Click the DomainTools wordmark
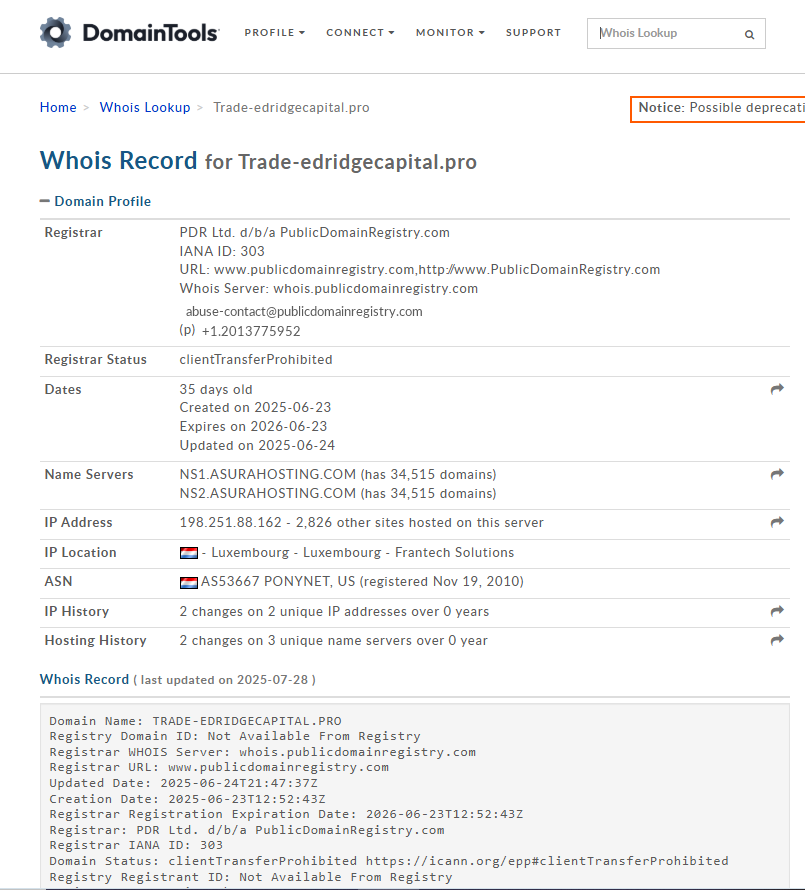 (x=150, y=33)
